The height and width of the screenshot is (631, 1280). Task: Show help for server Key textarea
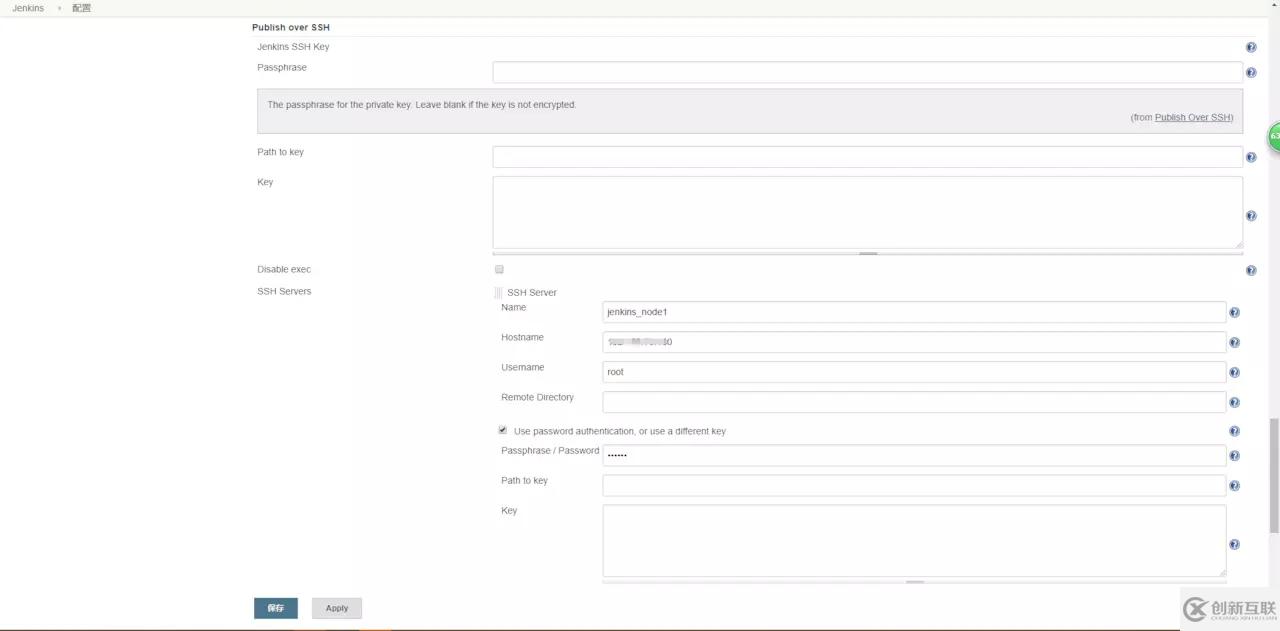point(1234,545)
